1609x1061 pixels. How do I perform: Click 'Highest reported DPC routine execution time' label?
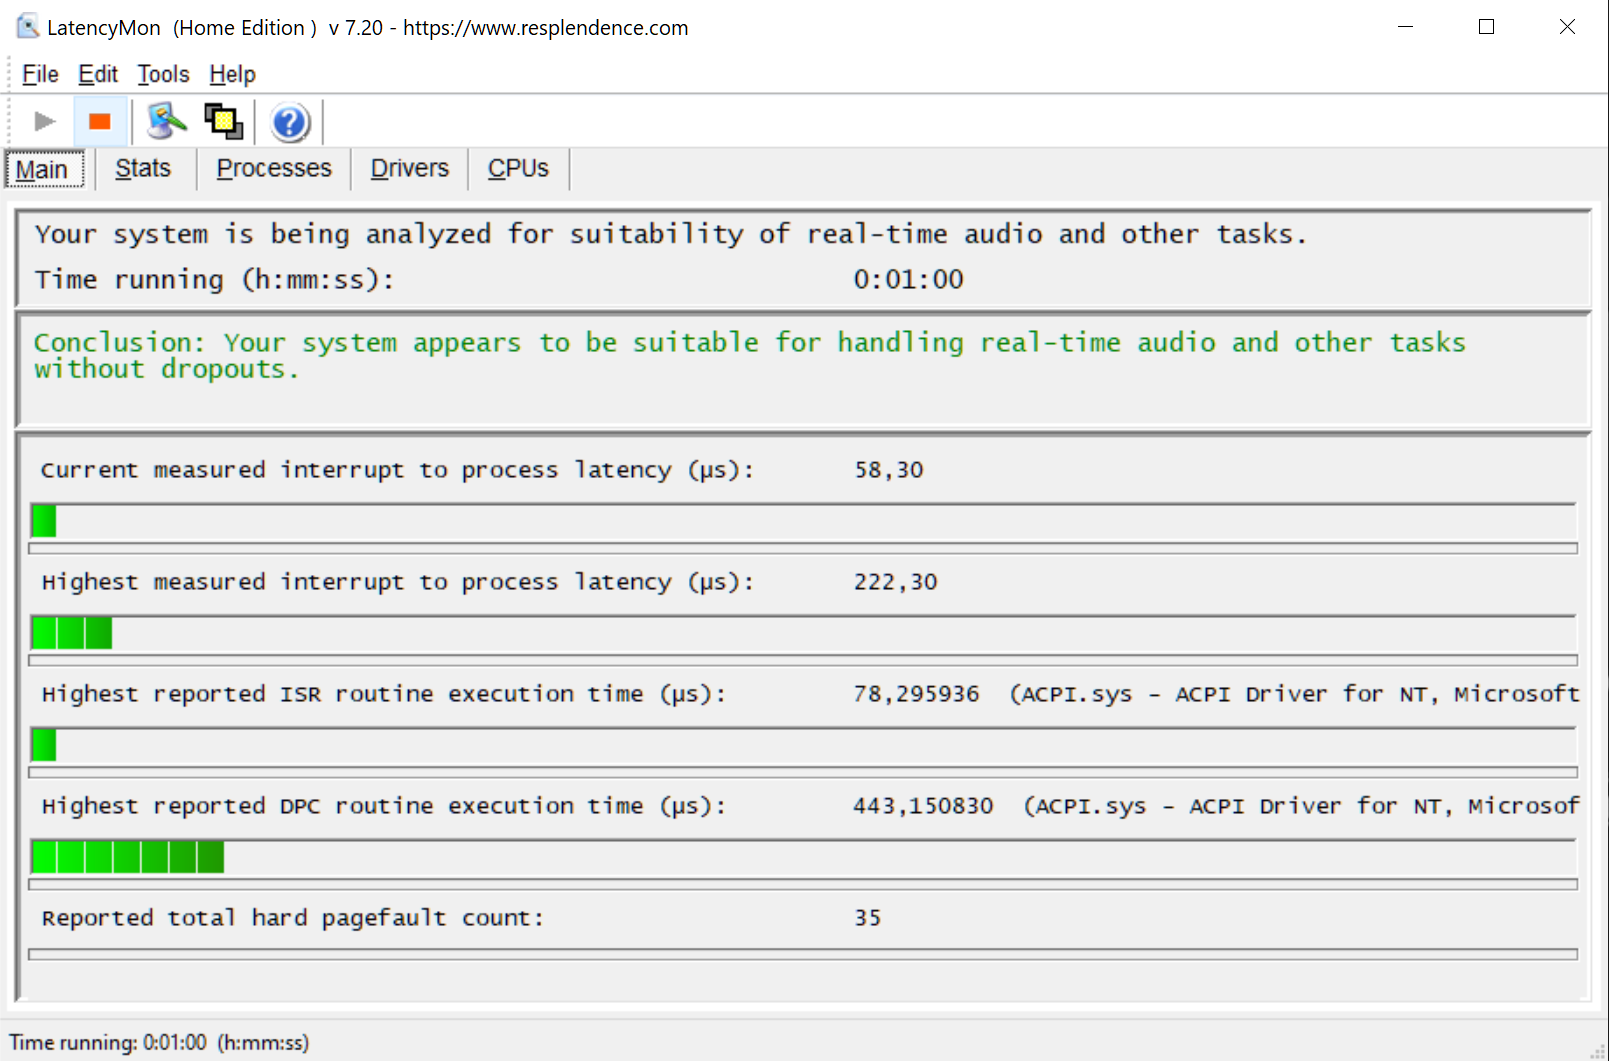(x=383, y=806)
